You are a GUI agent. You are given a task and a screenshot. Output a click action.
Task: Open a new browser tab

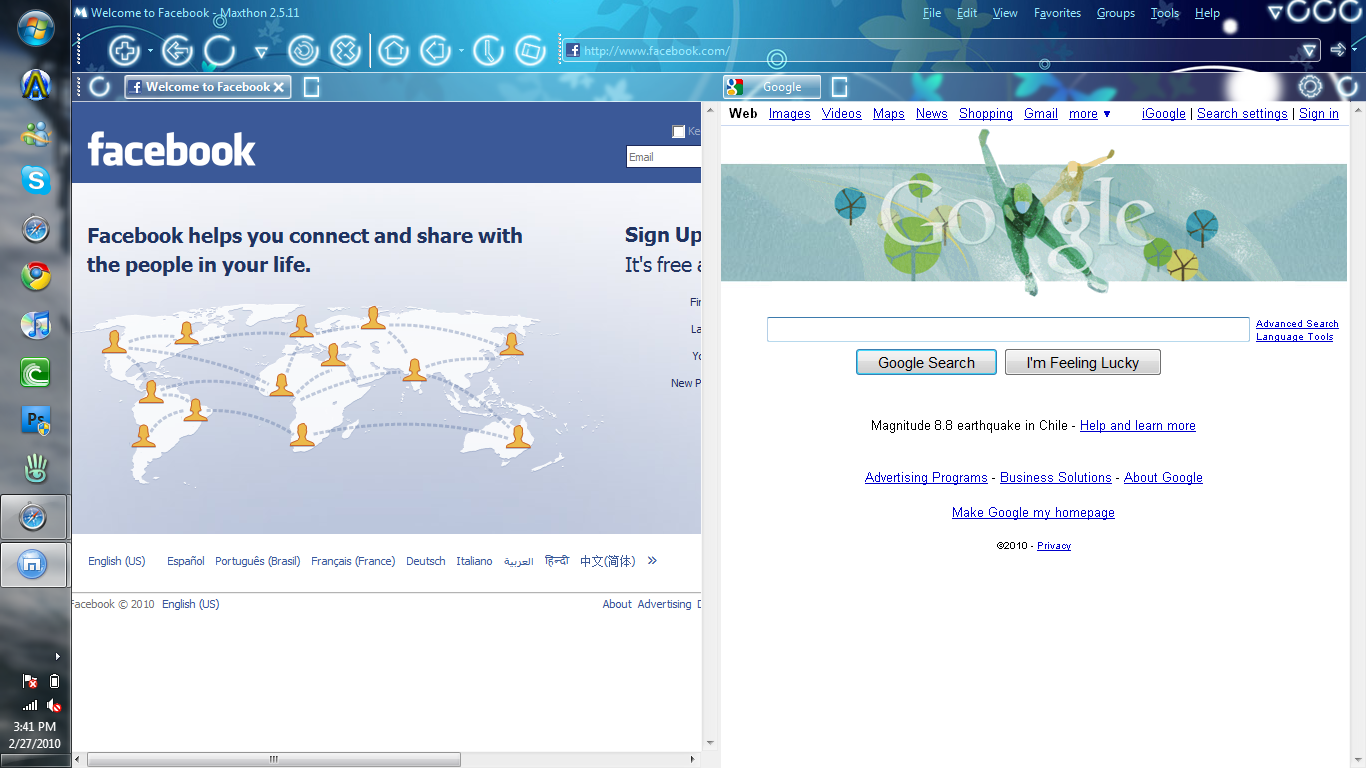click(123, 50)
